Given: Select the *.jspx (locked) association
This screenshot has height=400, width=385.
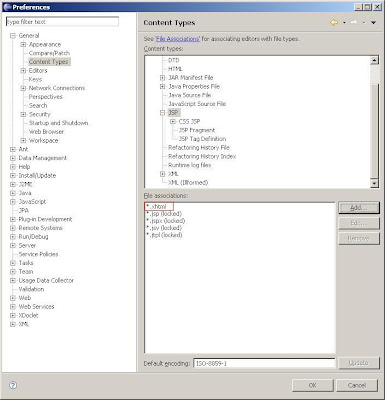Looking at the screenshot, I should click(166, 221).
